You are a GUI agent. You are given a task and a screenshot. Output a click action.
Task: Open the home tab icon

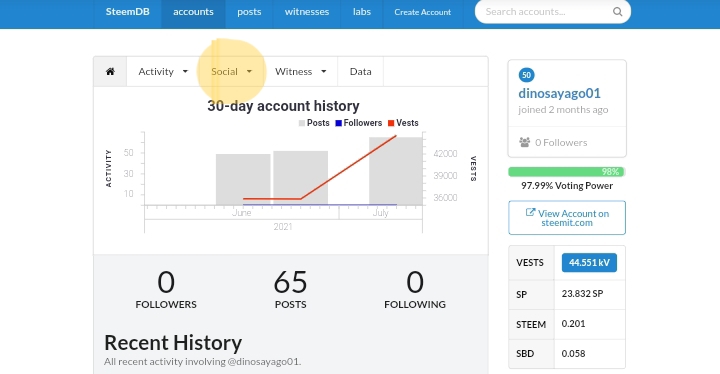tap(110, 72)
